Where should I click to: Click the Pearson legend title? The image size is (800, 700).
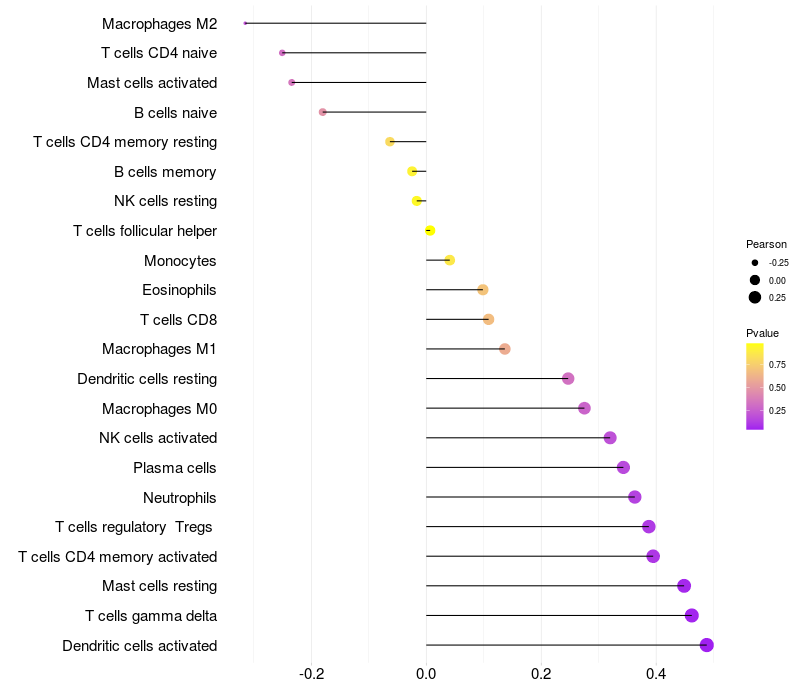tap(766, 244)
